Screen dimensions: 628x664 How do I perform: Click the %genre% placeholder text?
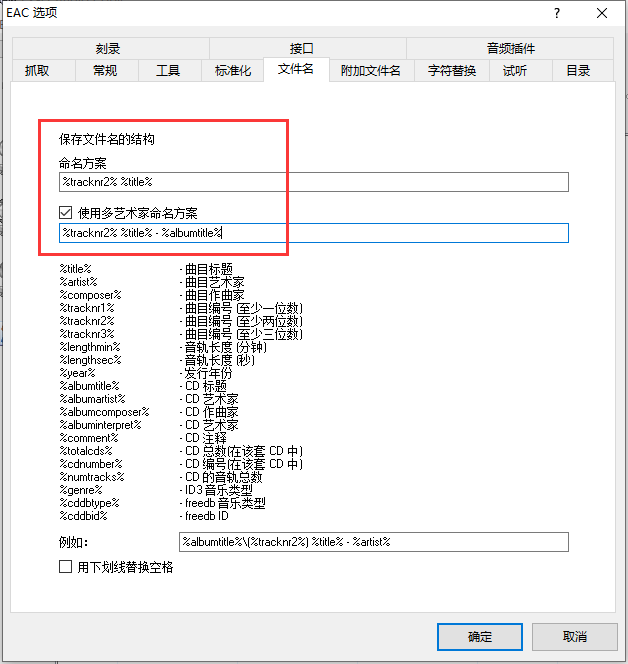click(x=81, y=490)
